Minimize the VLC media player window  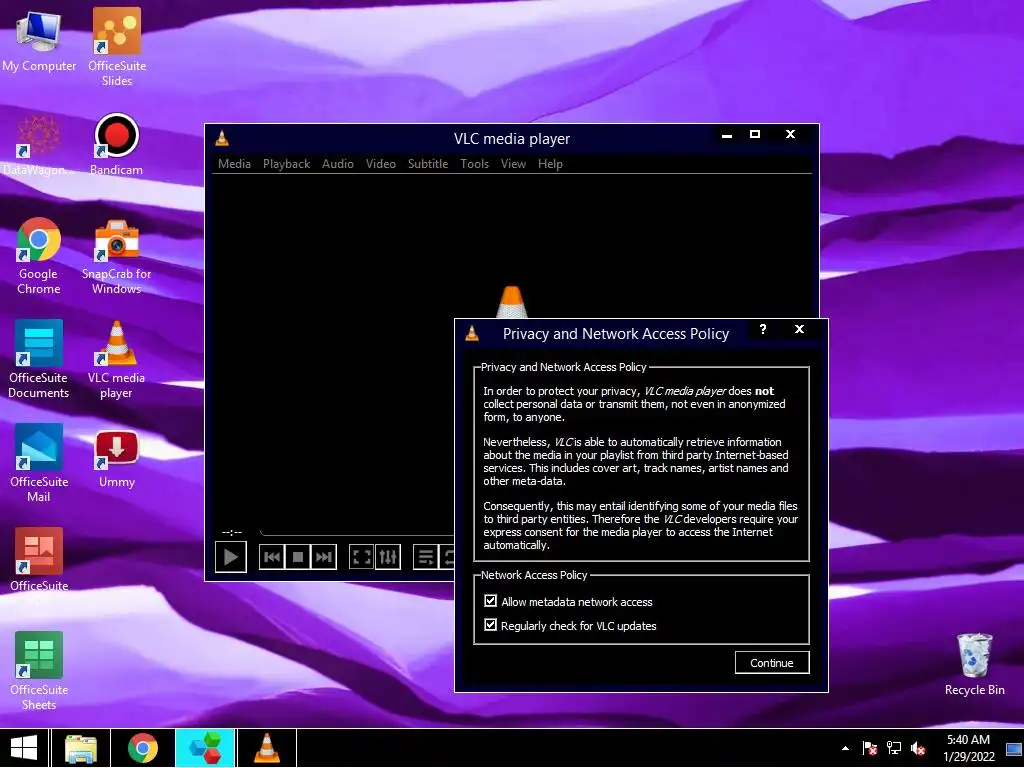[727, 134]
